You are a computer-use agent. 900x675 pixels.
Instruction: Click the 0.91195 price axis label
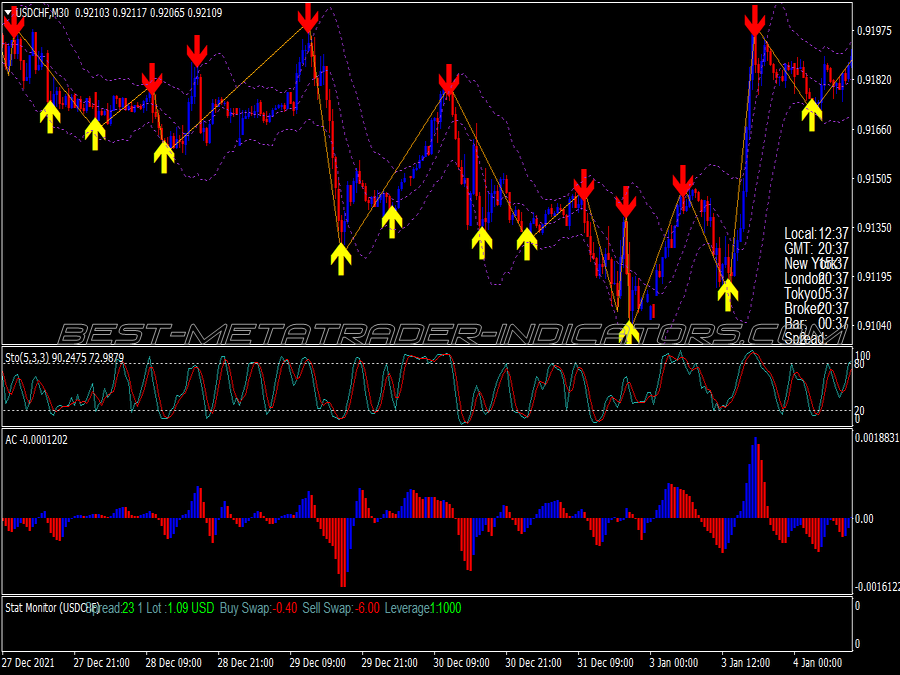874,277
